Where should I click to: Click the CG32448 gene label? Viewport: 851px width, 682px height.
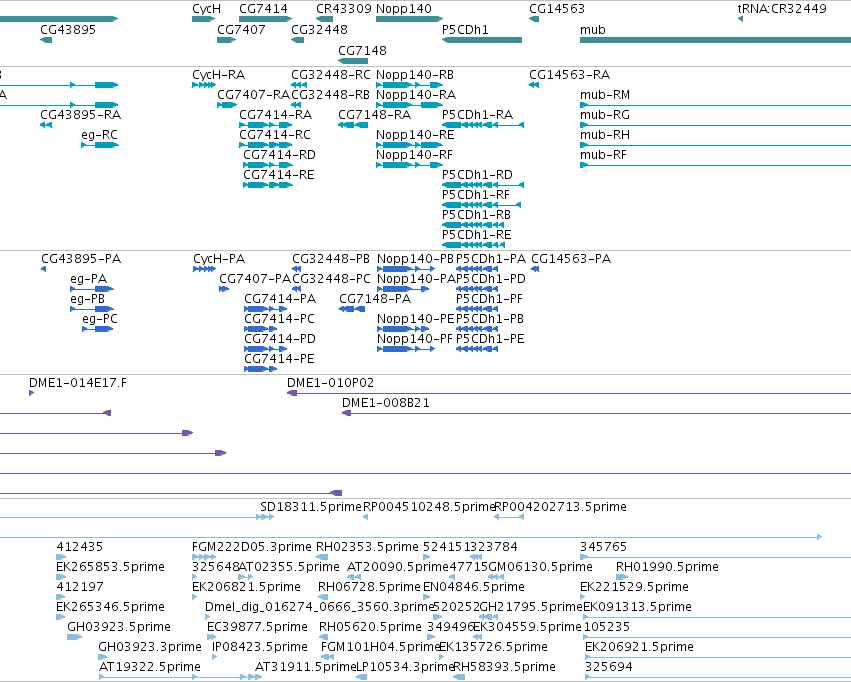tap(319, 30)
